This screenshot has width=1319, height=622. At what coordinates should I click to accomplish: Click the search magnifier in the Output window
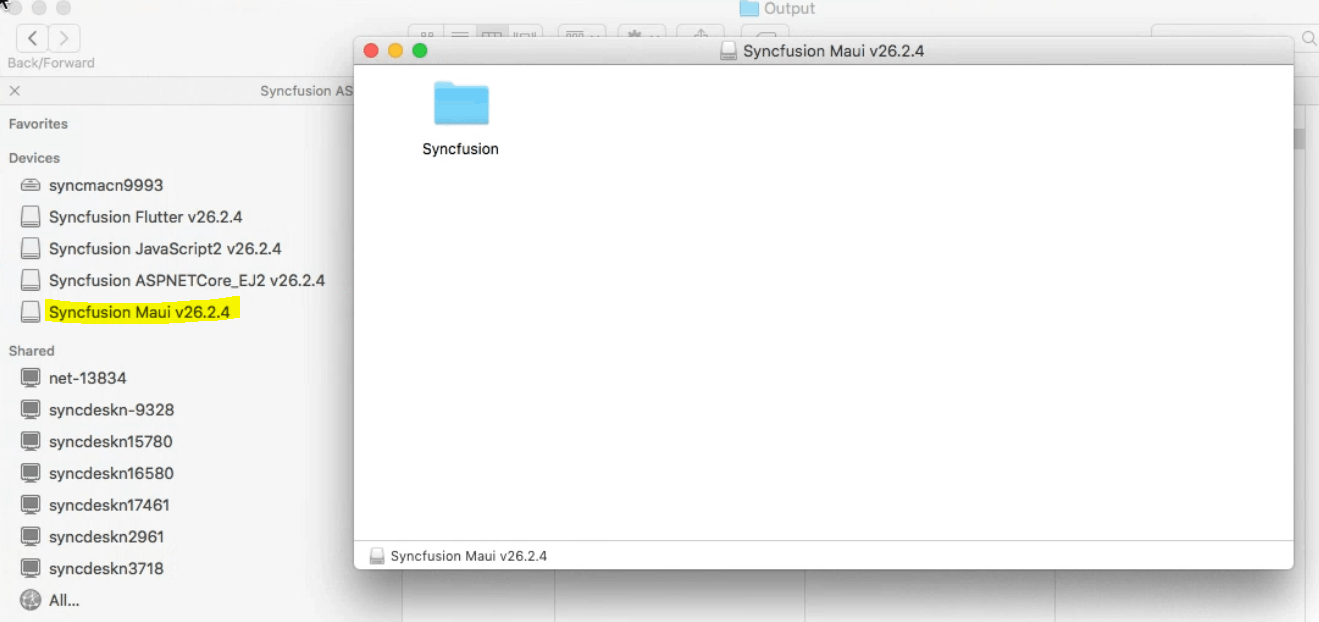(x=1309, y=39)
